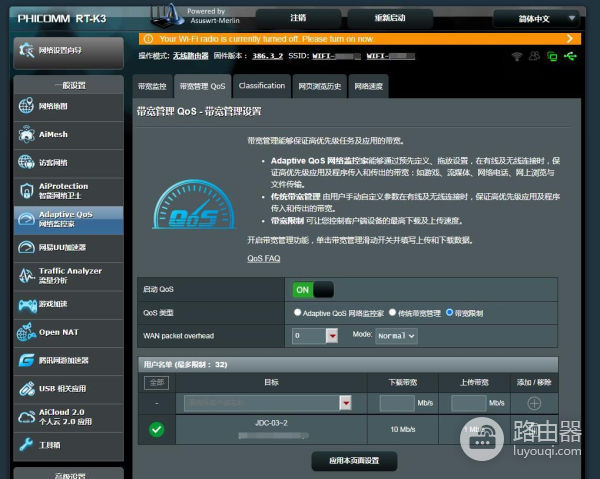
Task: Open the network map menu item
Action: [x=68, y=106]
